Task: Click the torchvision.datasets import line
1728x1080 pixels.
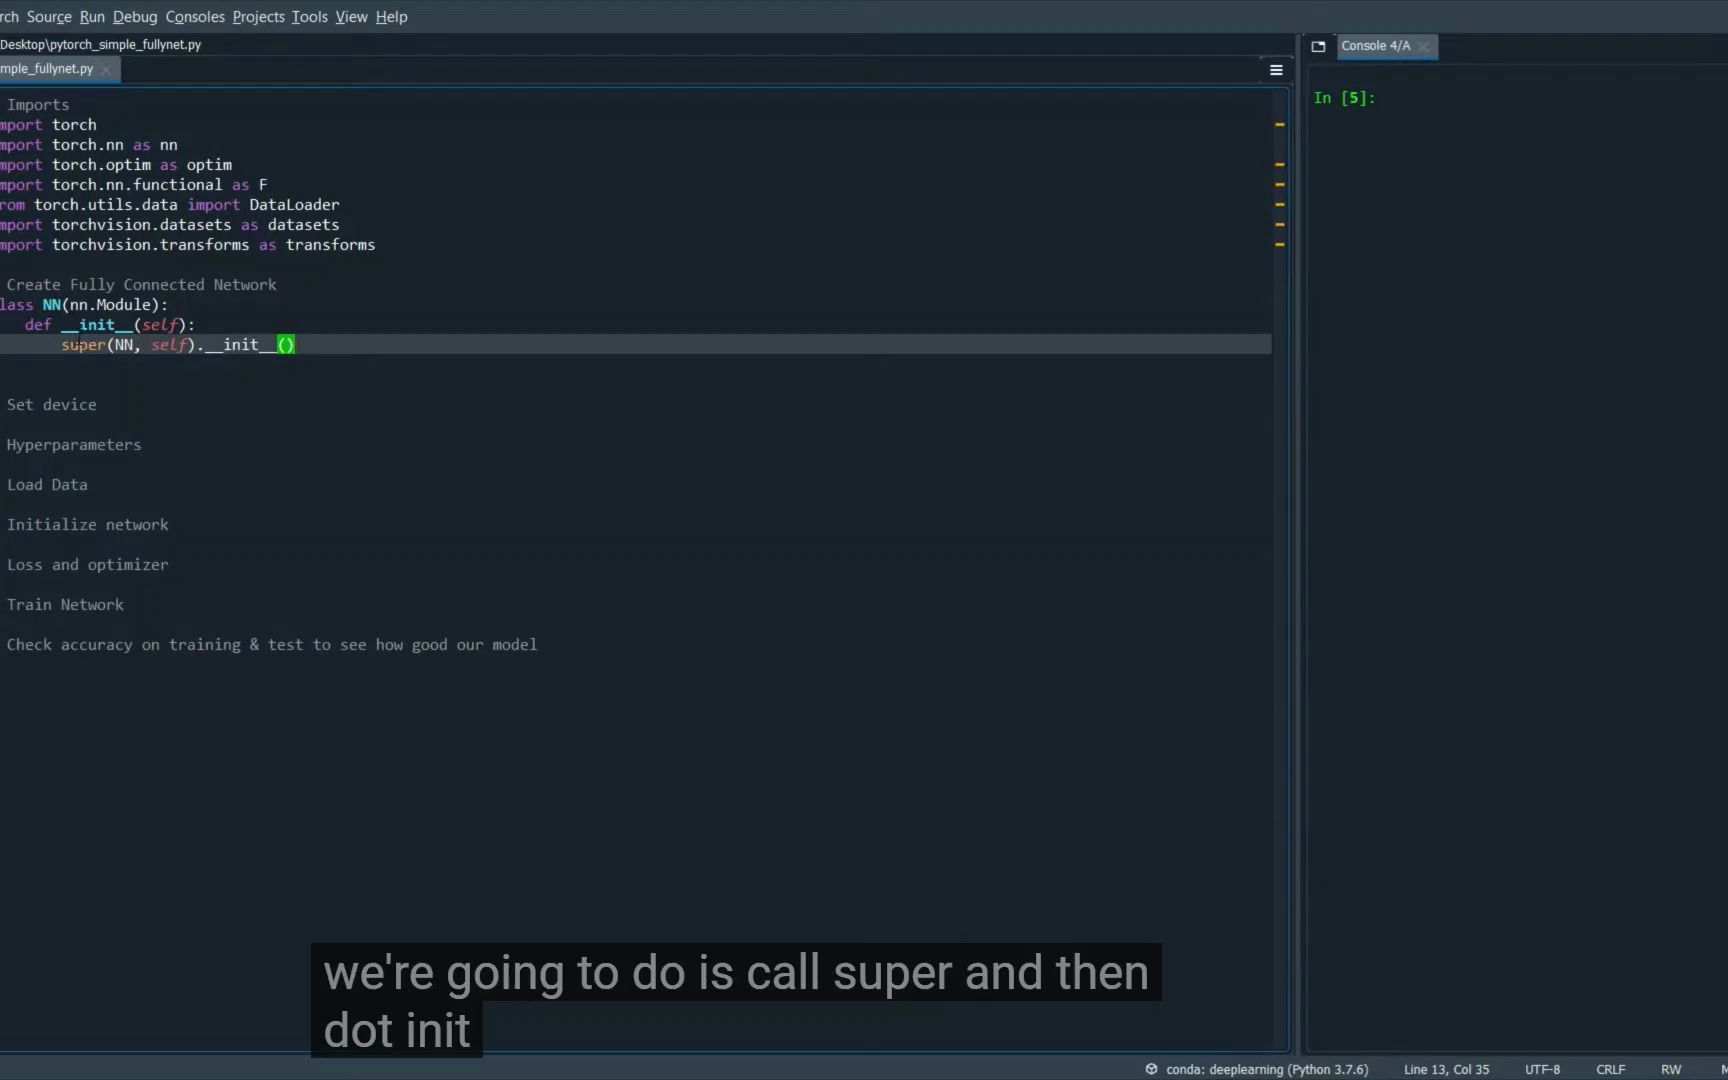Action: pos(170,225)
